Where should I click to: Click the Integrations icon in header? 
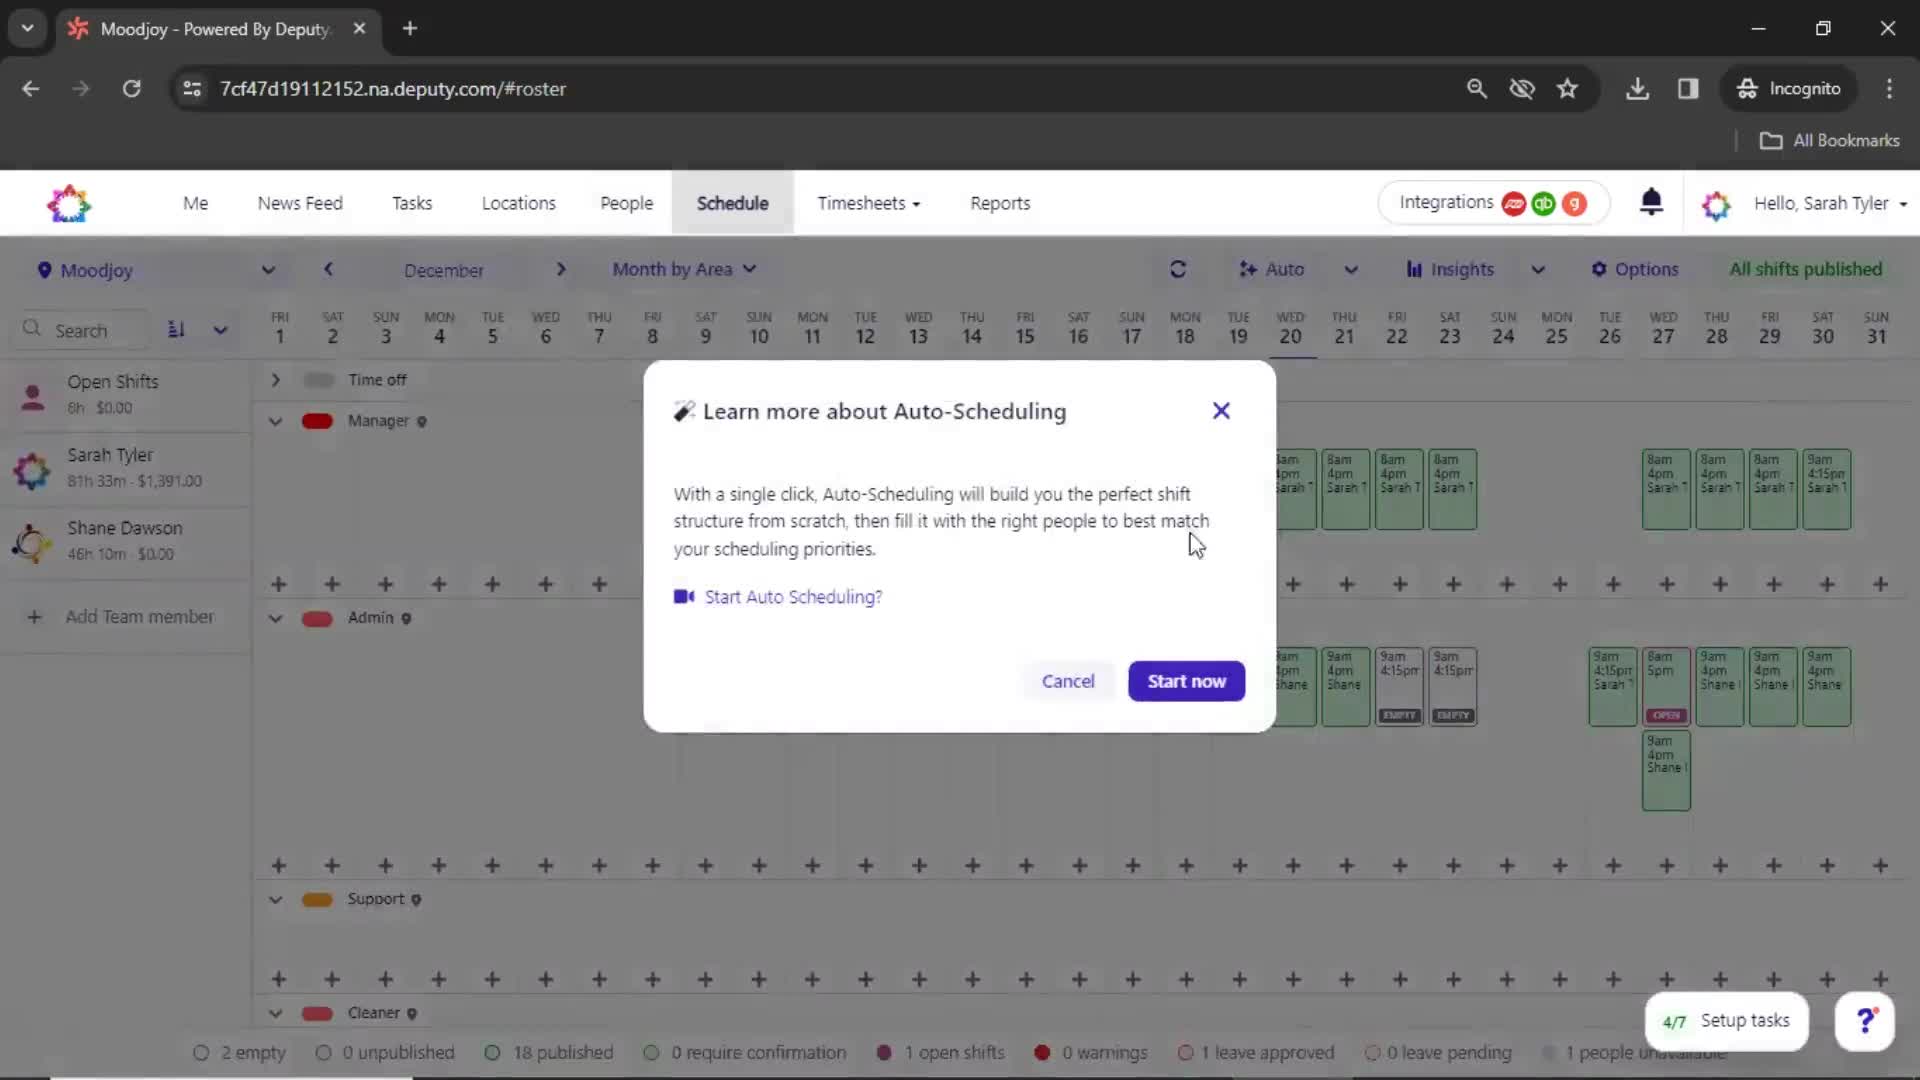[1490, 203]
